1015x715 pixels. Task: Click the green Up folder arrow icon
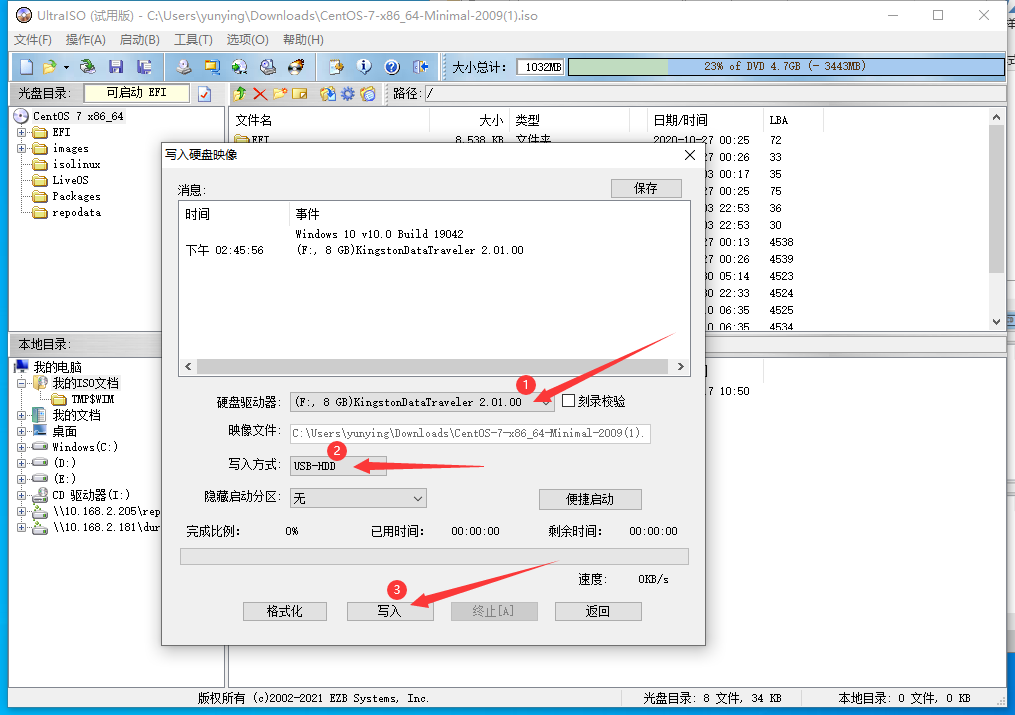pos(240,94)
